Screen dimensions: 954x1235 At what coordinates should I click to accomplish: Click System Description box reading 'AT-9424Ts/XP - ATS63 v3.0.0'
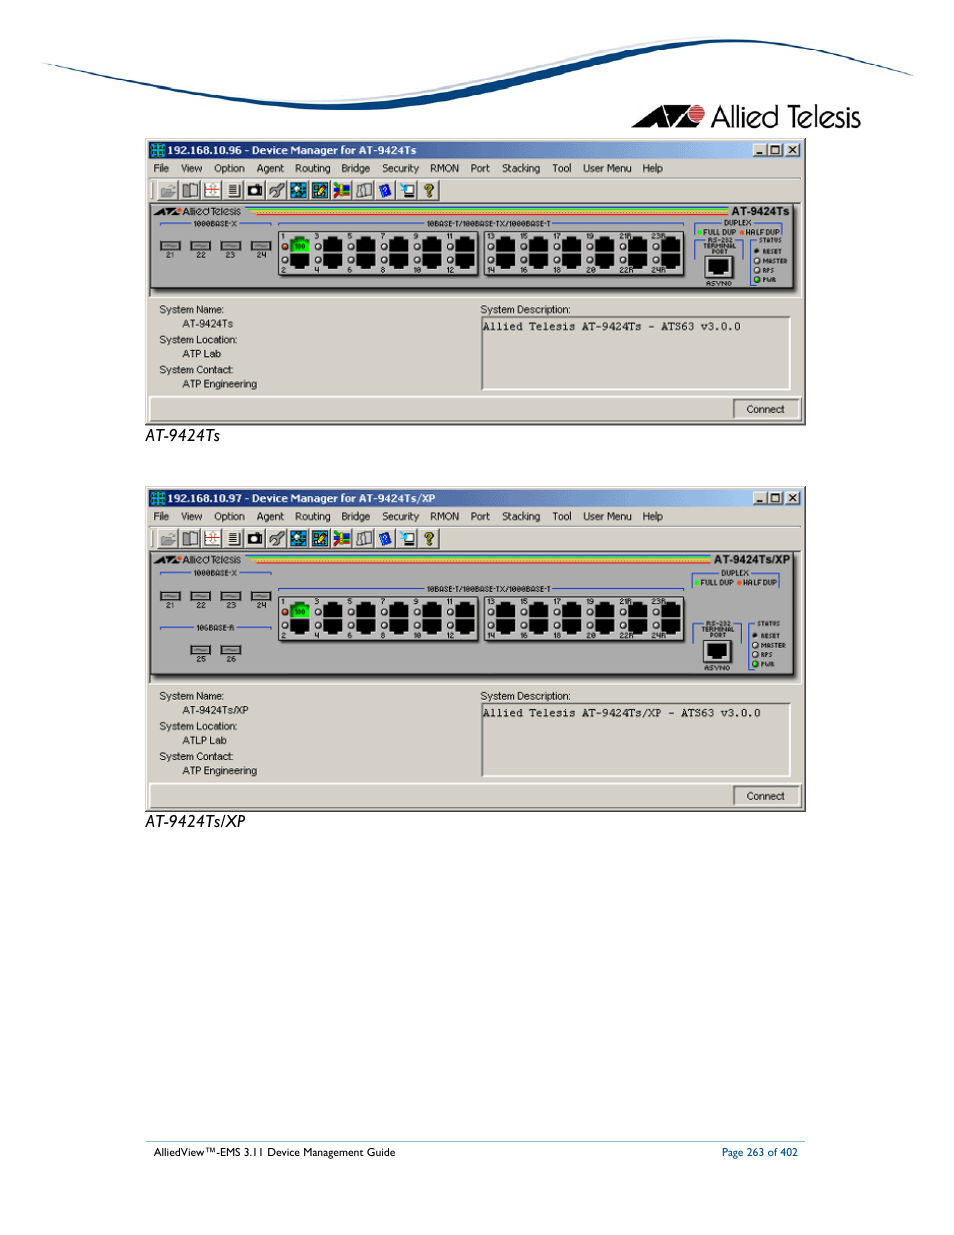coord(636,740)
